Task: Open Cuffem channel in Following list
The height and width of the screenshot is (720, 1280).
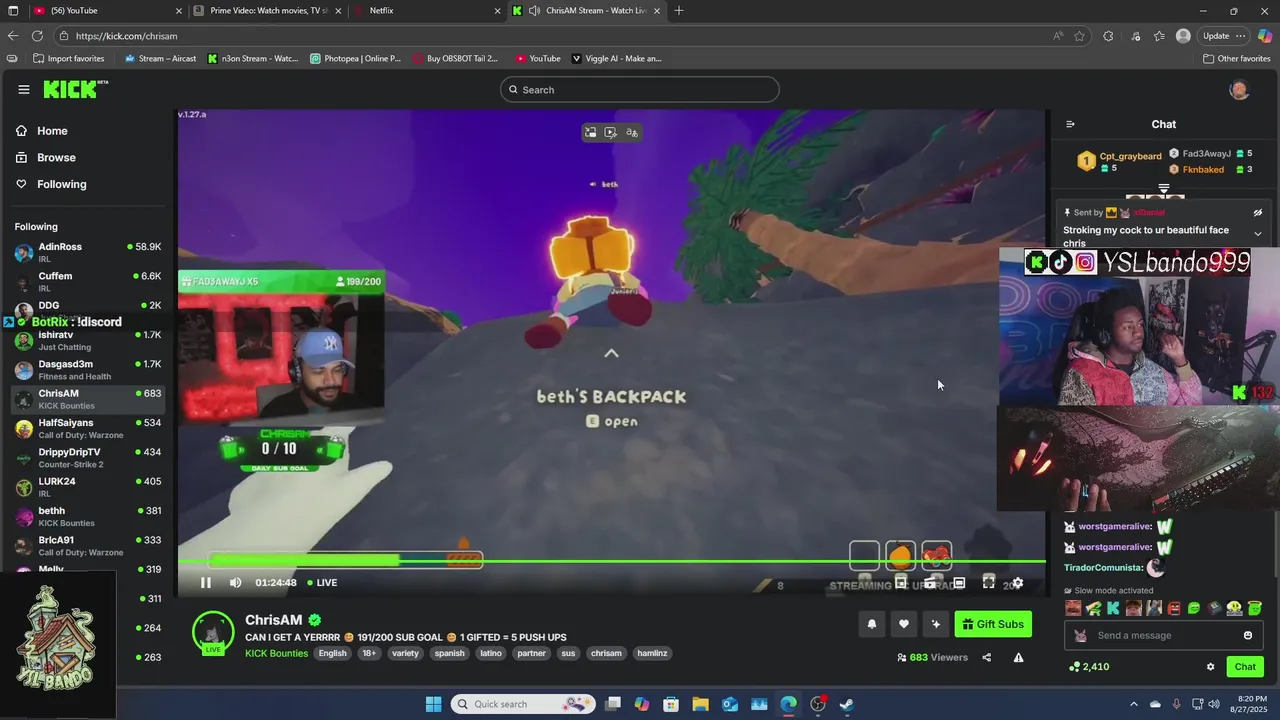Action: (x=88, y=281)
